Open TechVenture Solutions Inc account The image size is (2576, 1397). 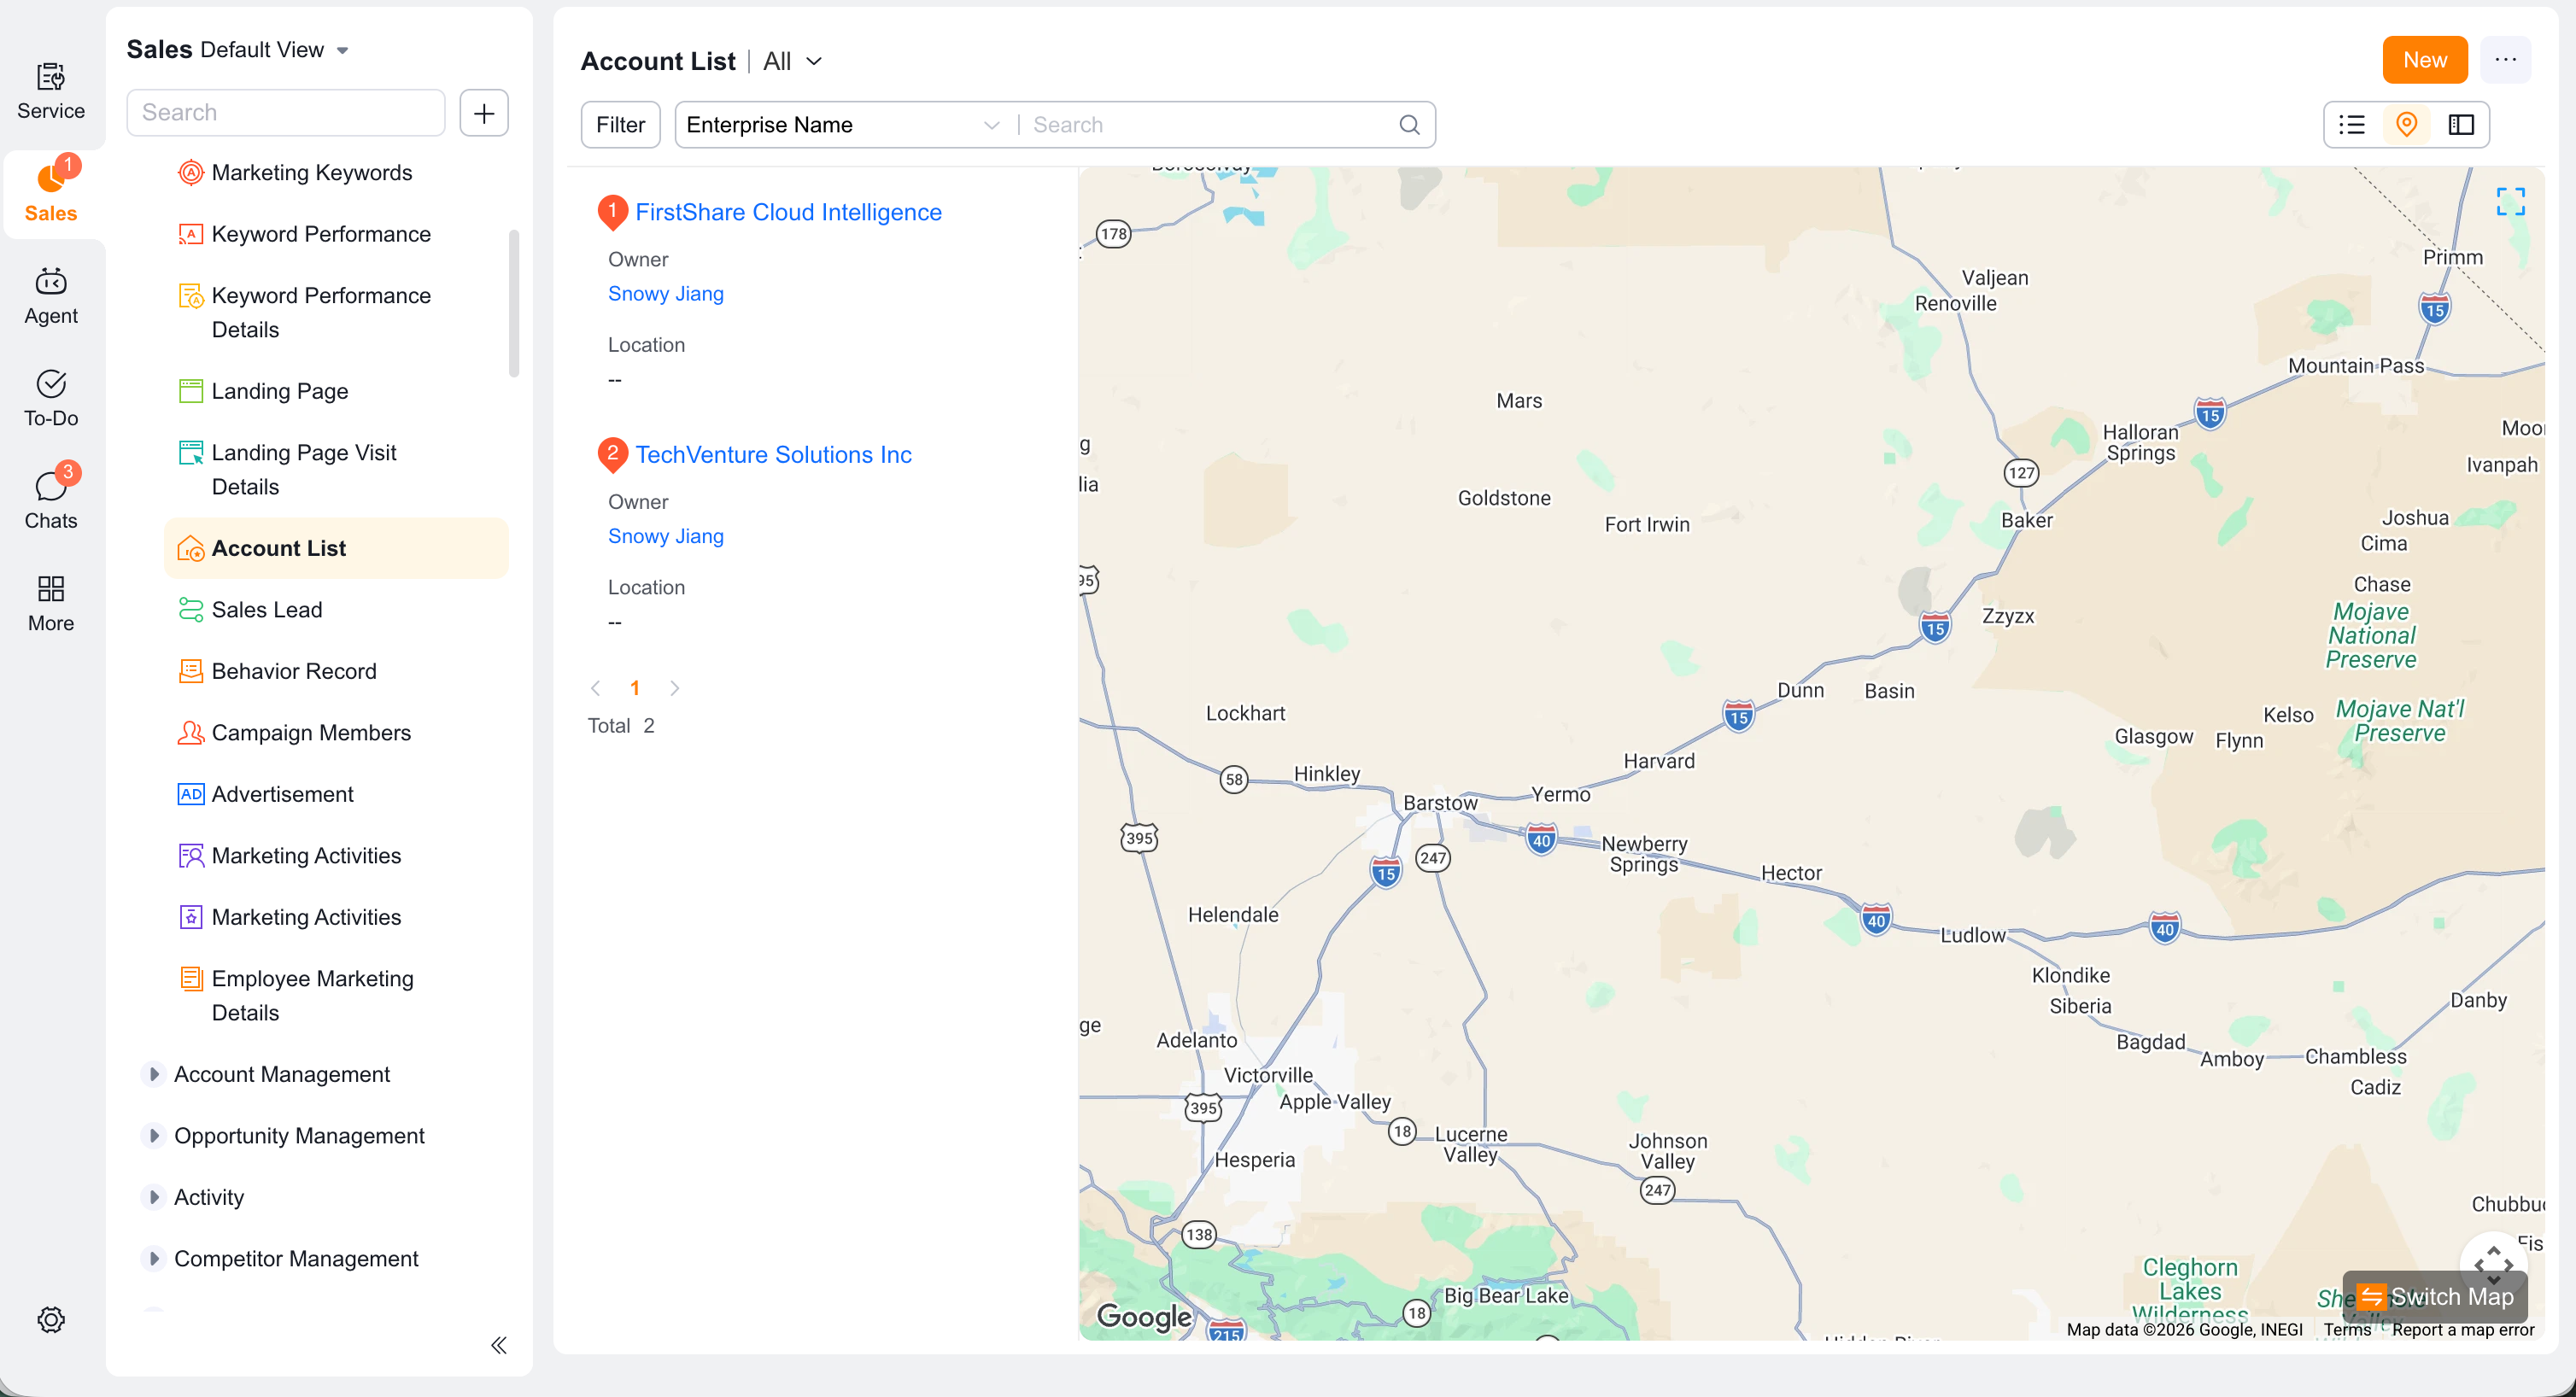coord(773,455)
